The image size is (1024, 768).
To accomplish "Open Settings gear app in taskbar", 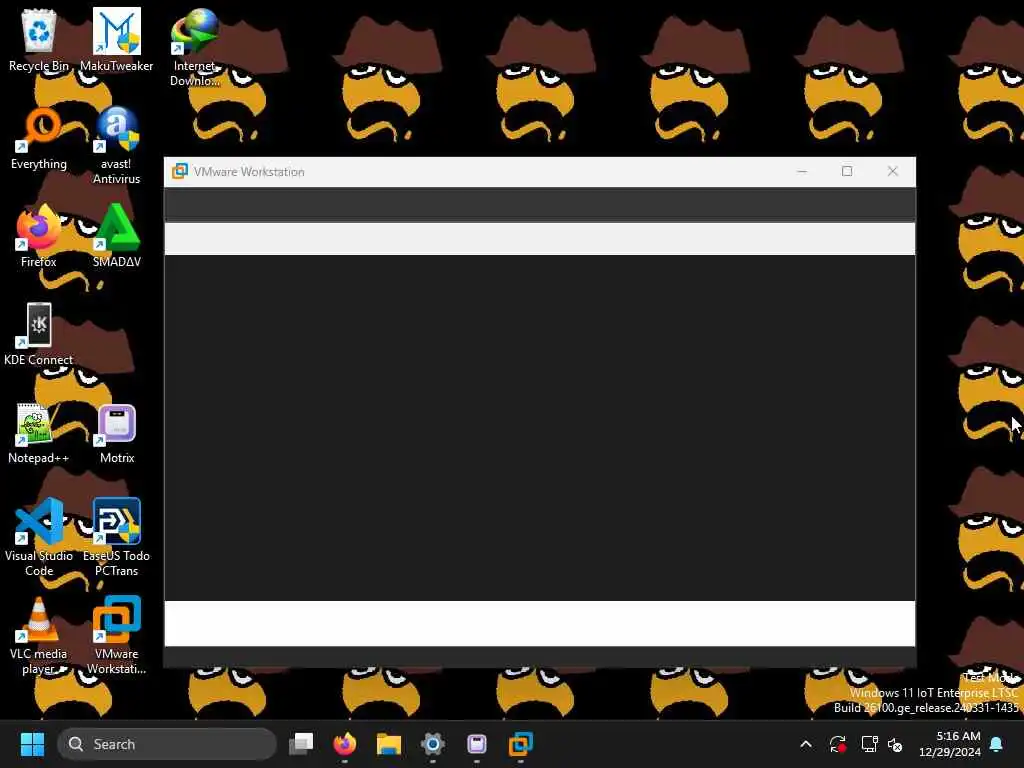I will 432,744.
